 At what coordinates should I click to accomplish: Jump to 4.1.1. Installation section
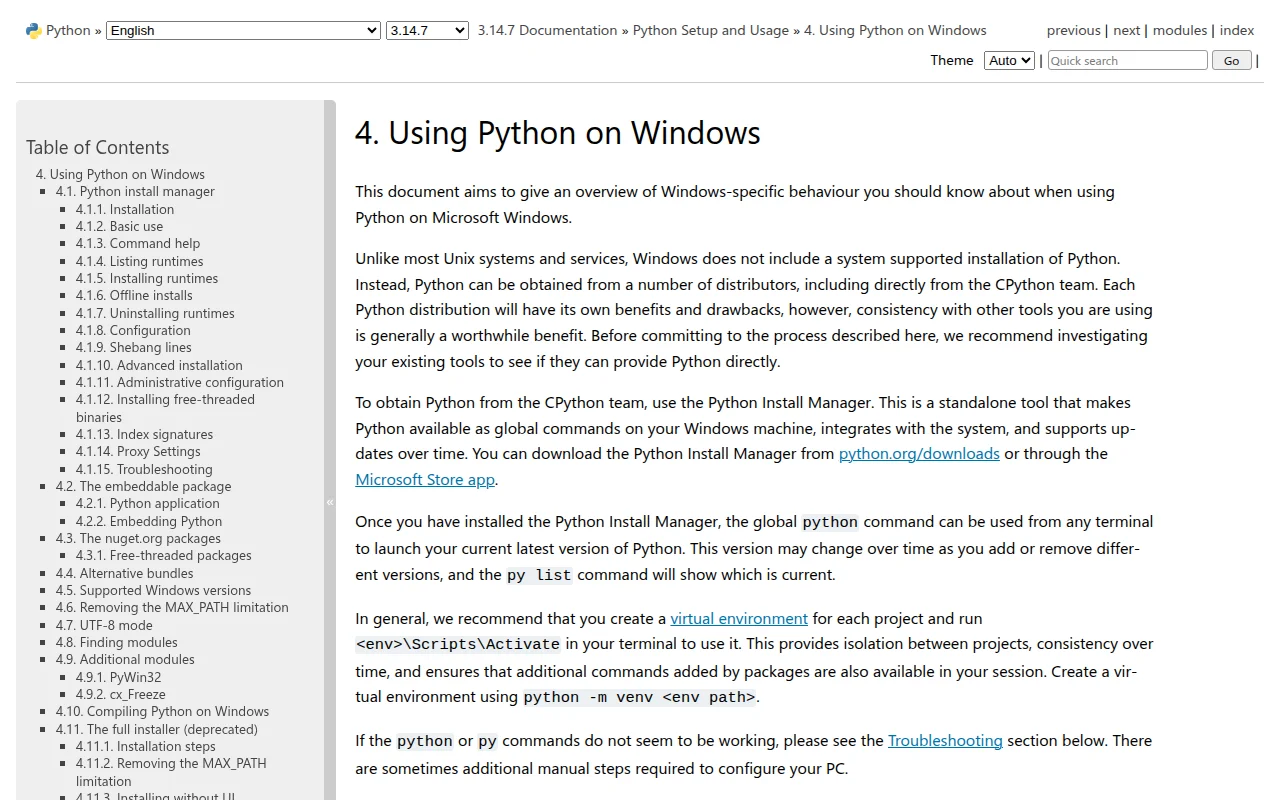point(125,209)
